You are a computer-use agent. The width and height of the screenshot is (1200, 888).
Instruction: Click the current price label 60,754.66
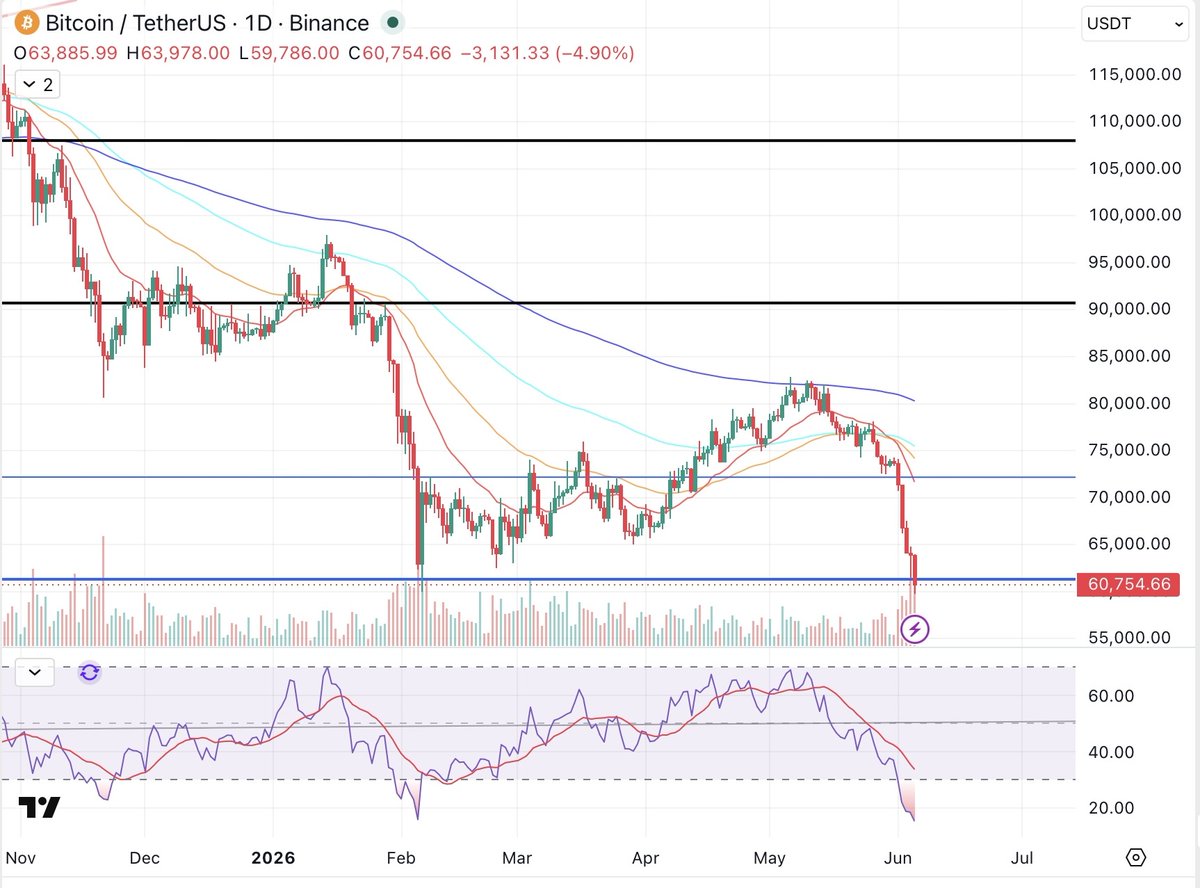pos(1128,584)
